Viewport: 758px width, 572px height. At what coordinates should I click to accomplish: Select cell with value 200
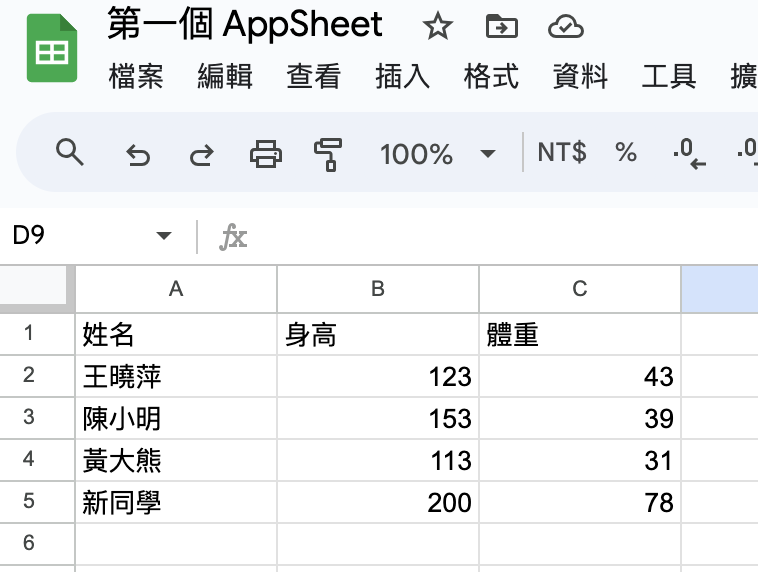[378, 502]
